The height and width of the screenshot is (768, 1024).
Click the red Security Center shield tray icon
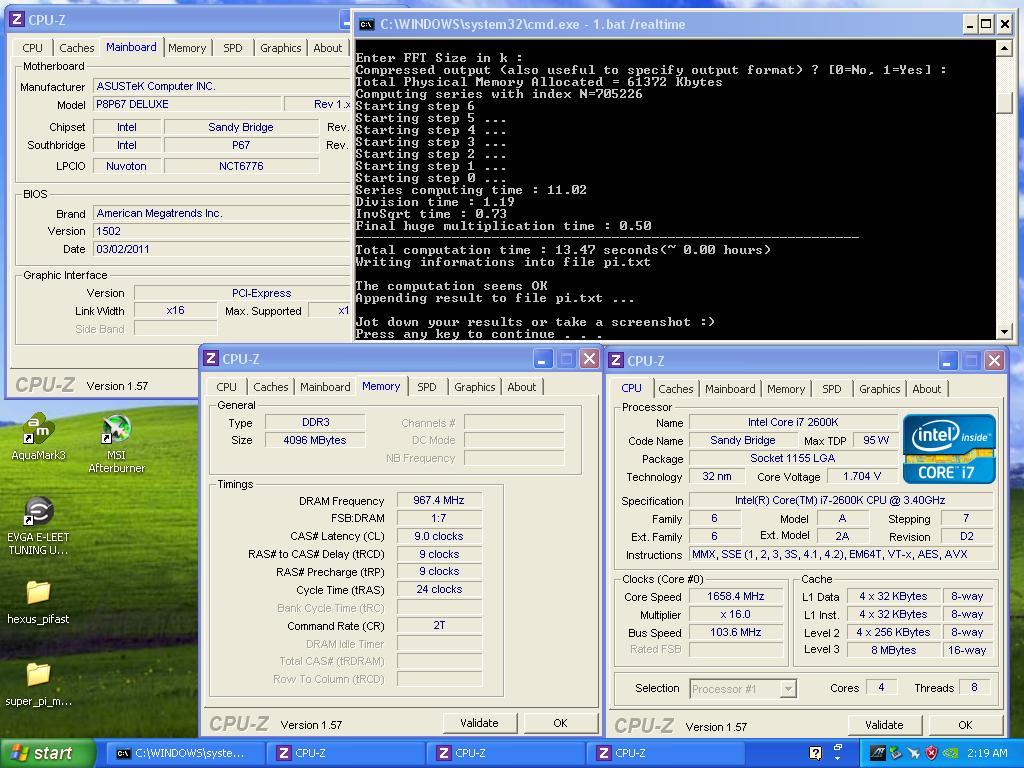pos(931,753)
